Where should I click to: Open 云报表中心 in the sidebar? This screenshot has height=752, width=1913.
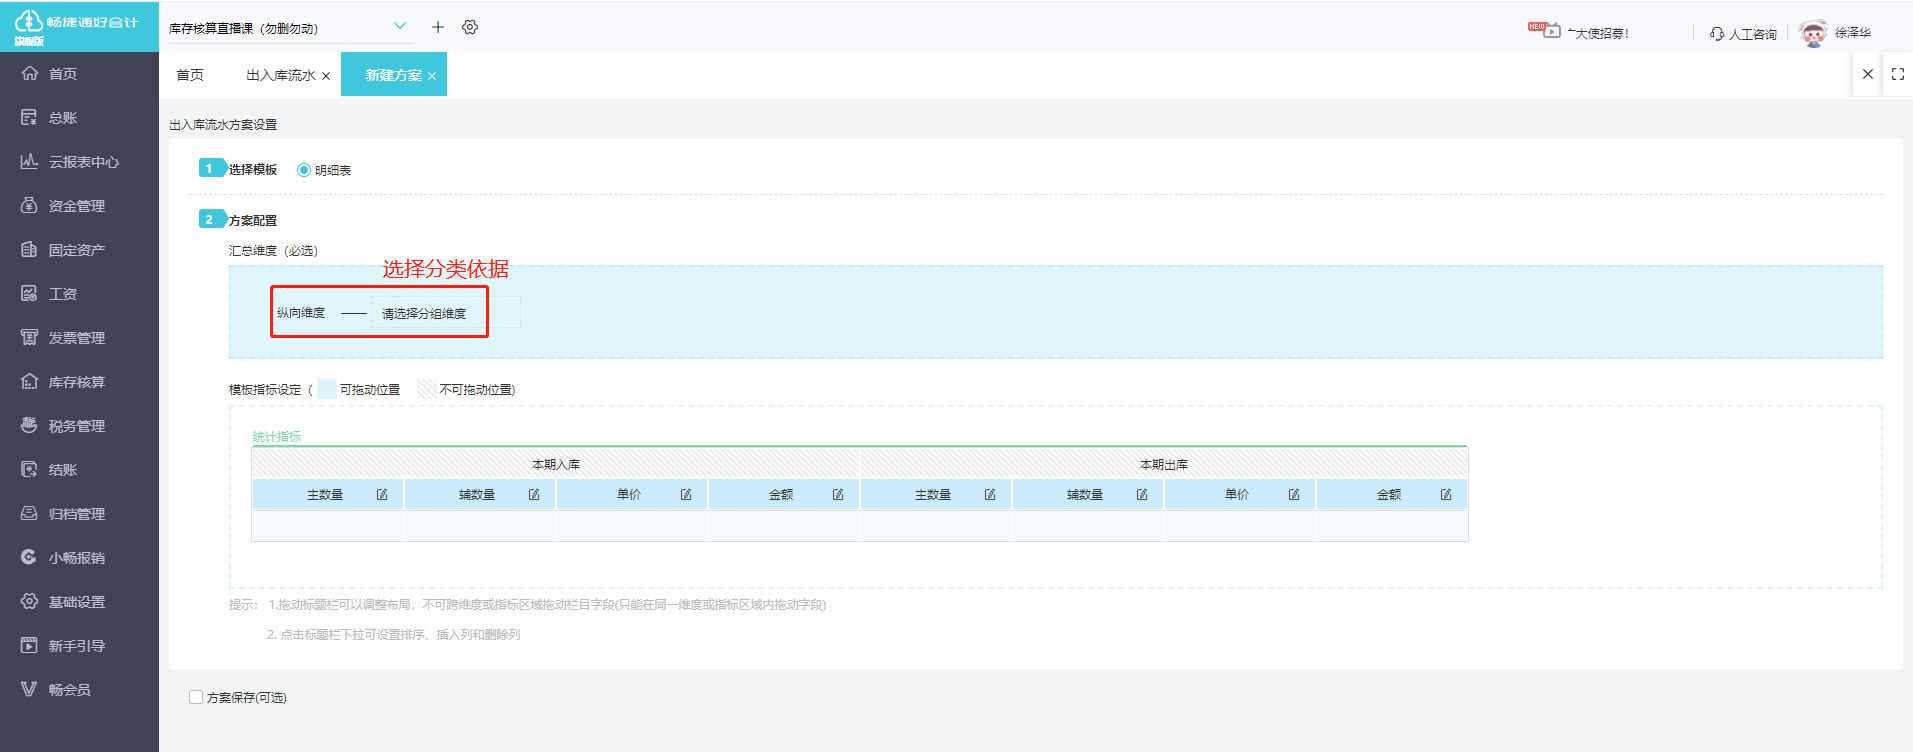[x=83, y=162]
